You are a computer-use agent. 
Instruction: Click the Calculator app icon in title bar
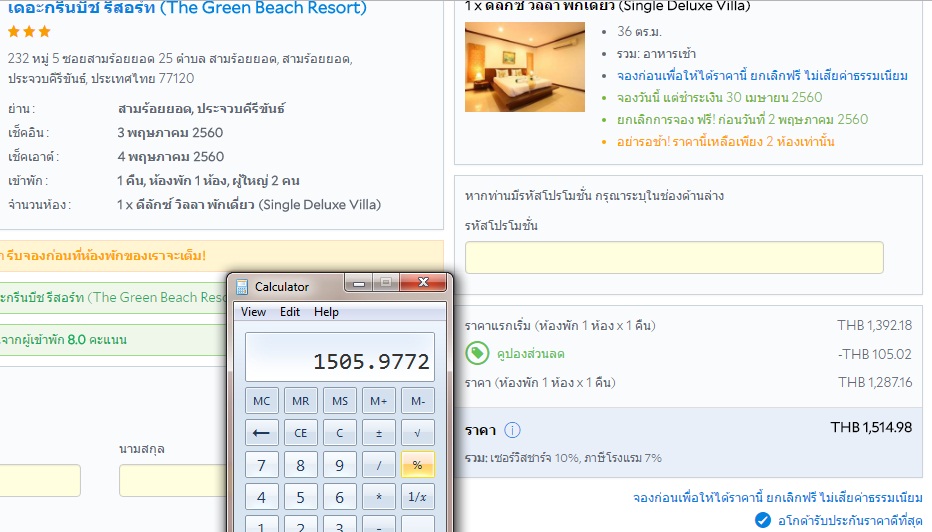[x=242, y=287]
